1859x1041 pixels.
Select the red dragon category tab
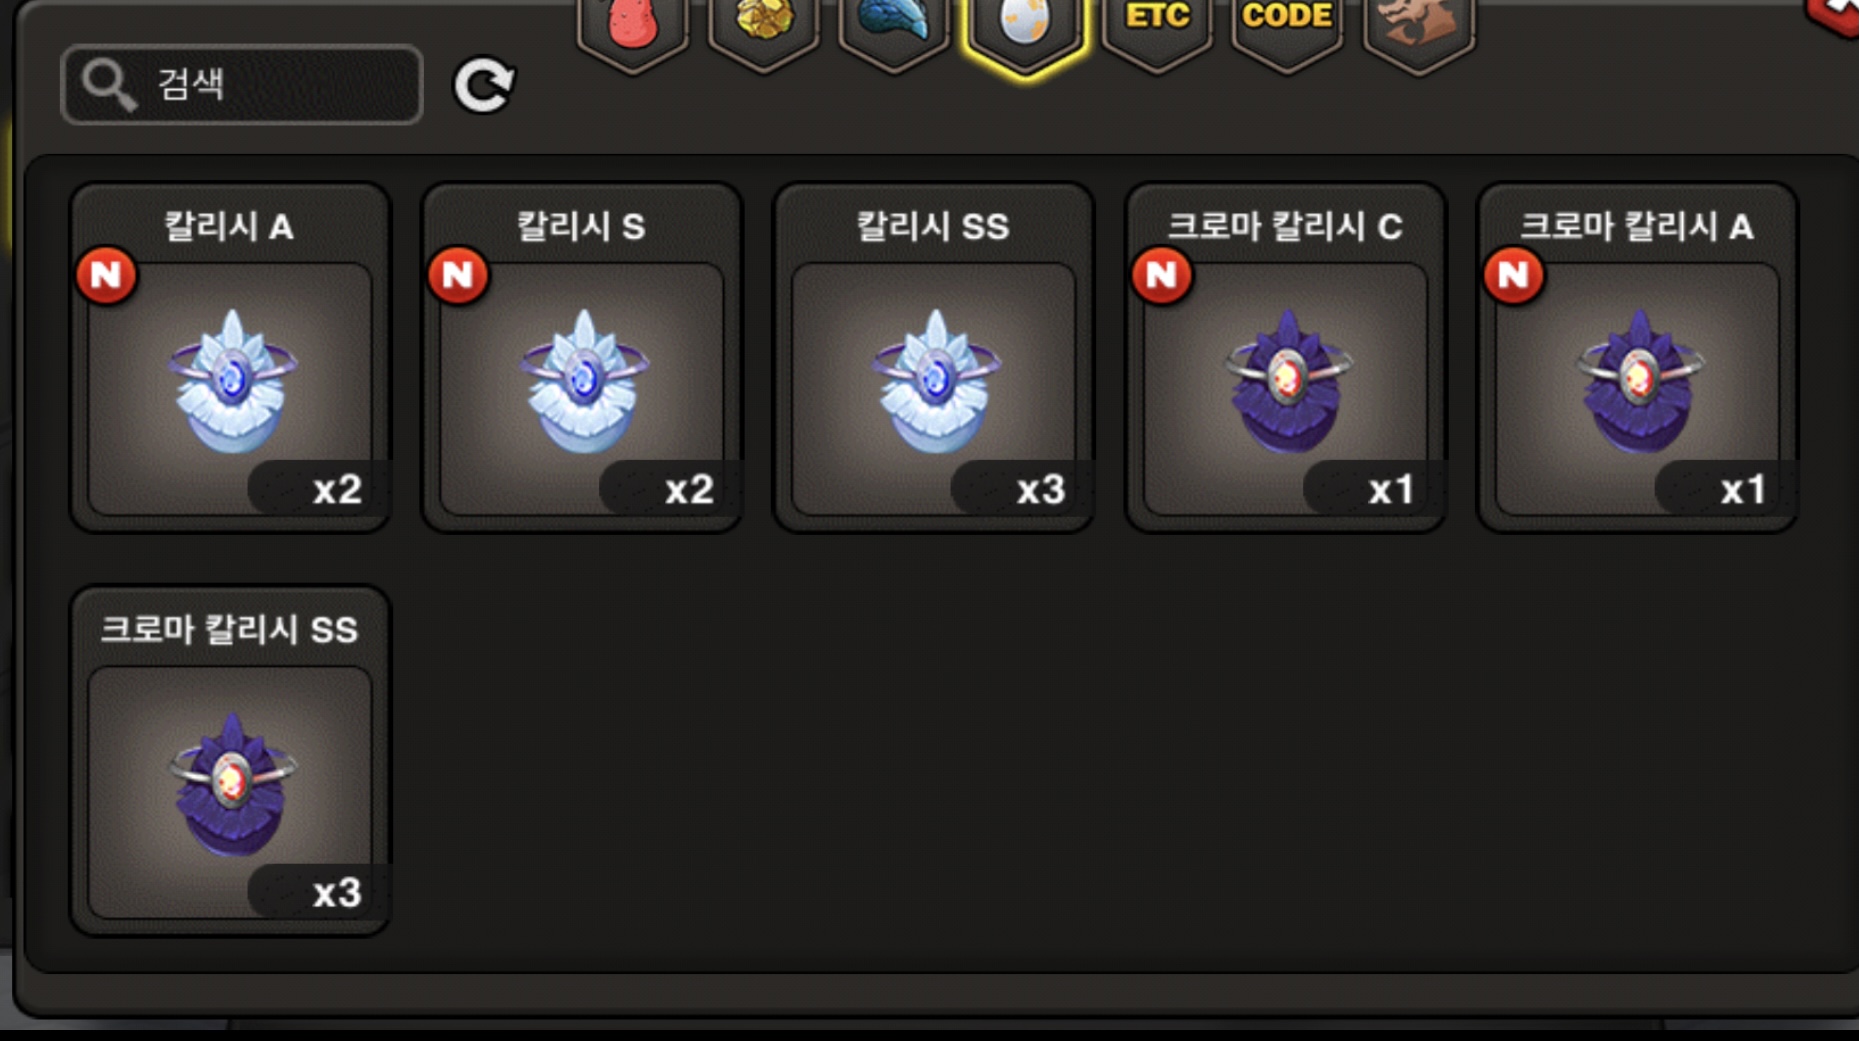(633, 32)
